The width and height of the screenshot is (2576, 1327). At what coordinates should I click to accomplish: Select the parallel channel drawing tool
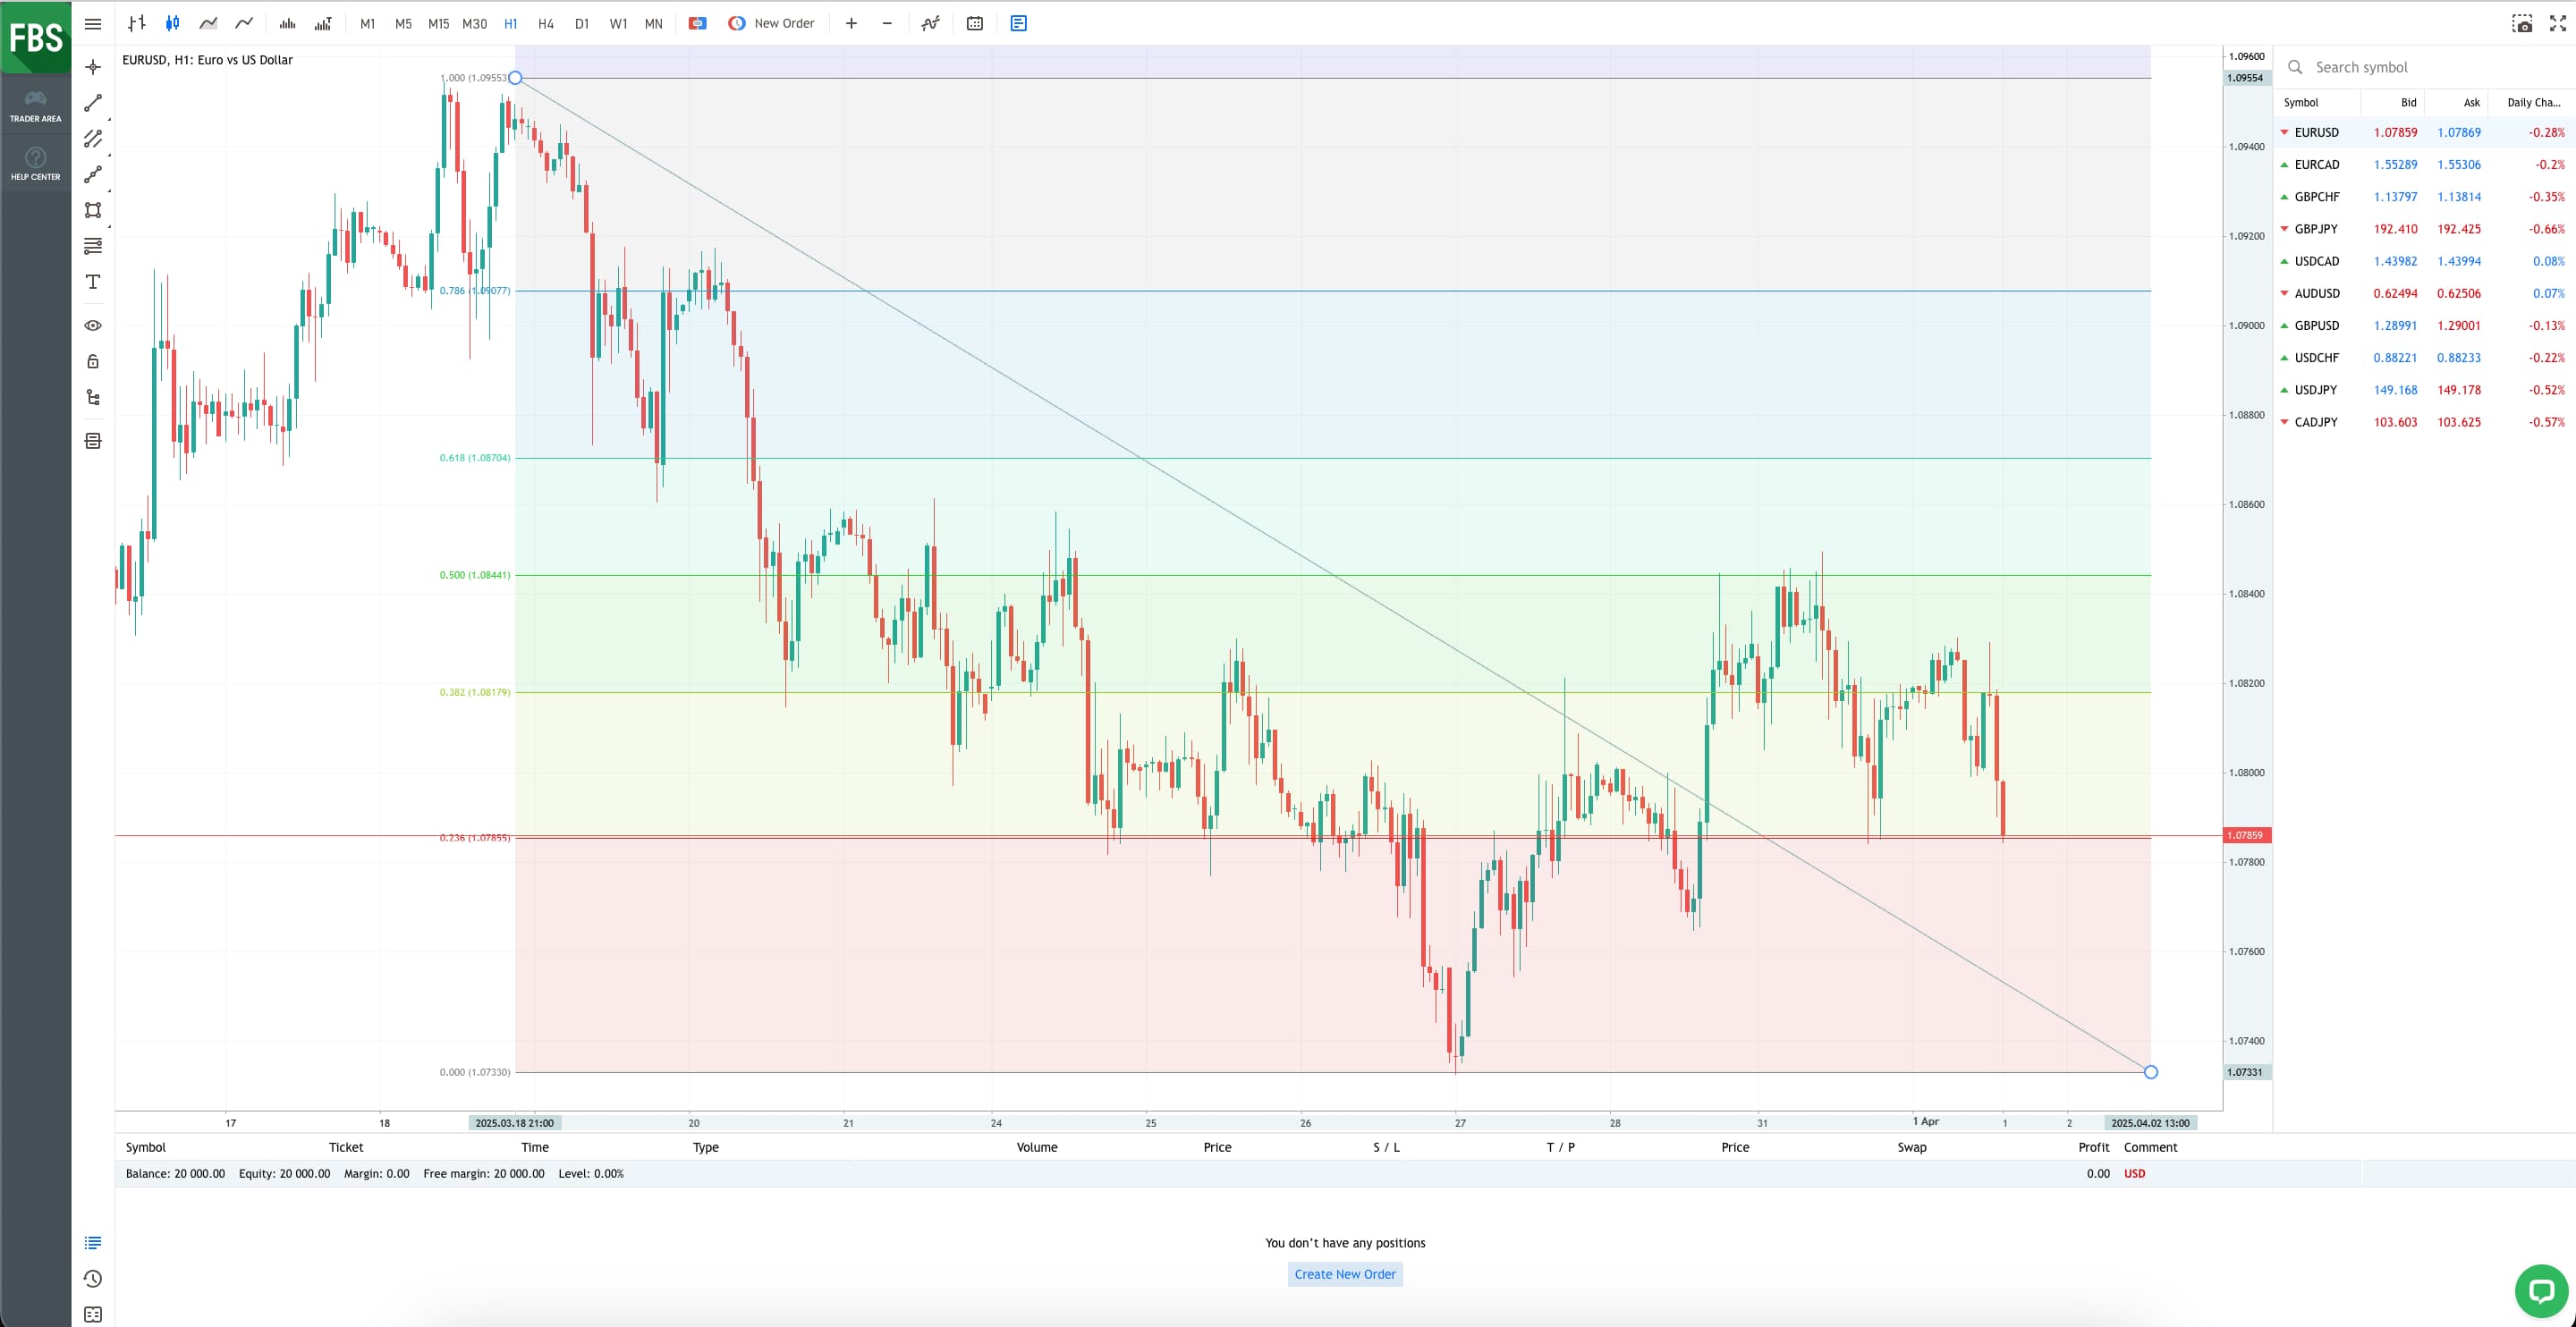(93, 139)
